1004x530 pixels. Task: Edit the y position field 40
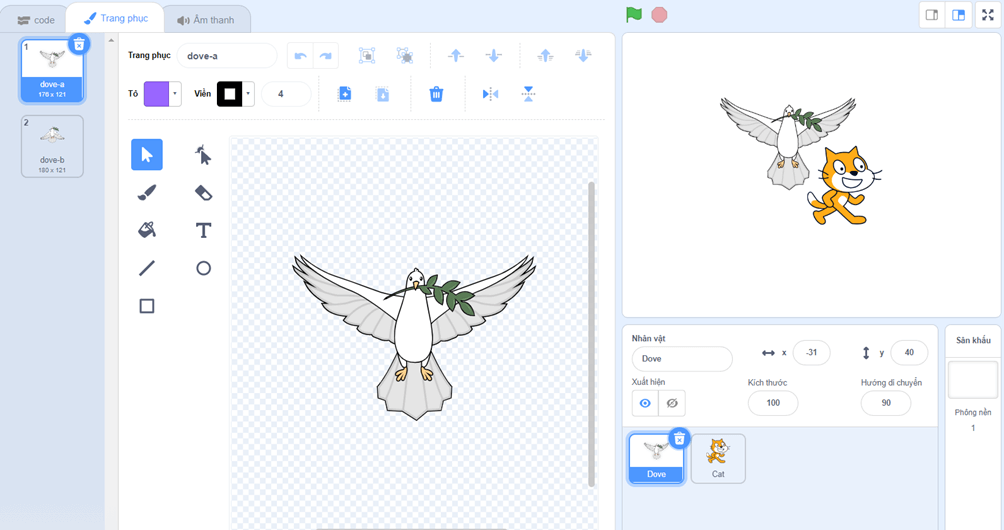(x=909, y=352)
